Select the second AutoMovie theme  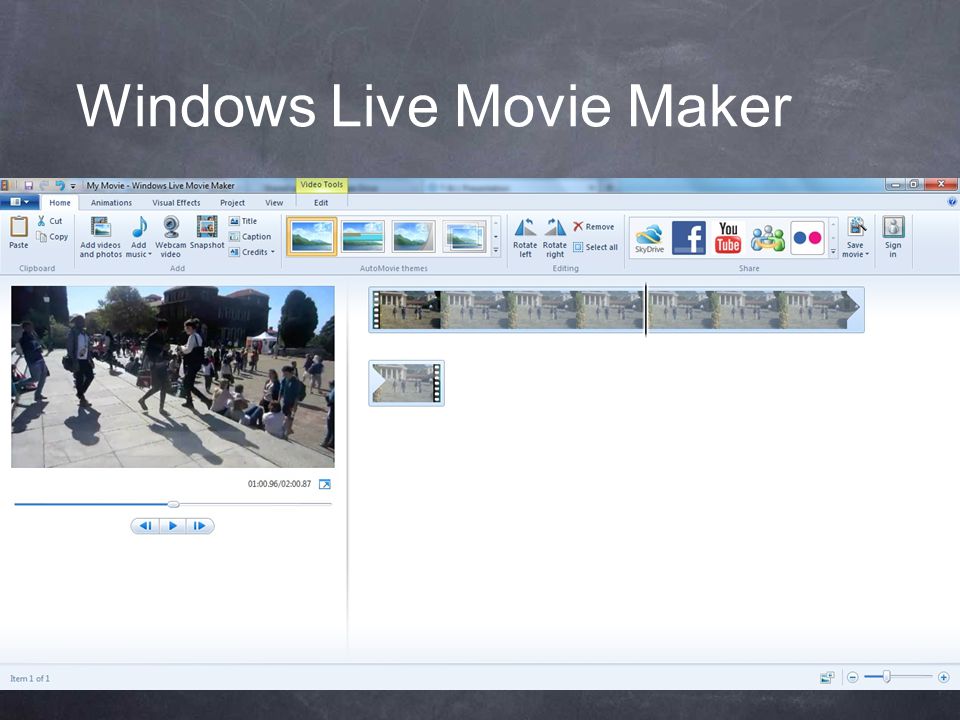pyautogui.click(x=363, y=236)
